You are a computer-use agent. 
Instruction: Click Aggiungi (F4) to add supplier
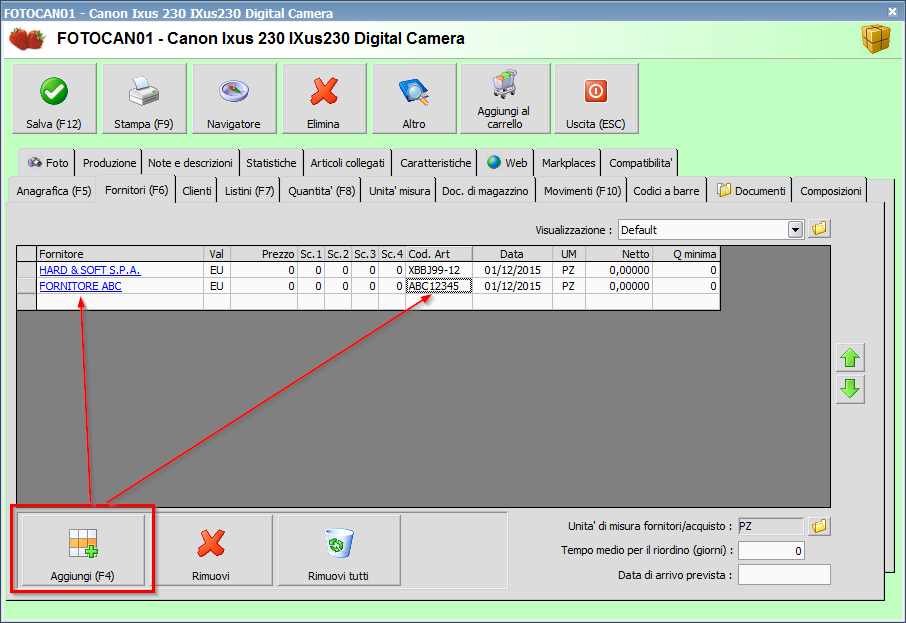click(x=83, y=550)
